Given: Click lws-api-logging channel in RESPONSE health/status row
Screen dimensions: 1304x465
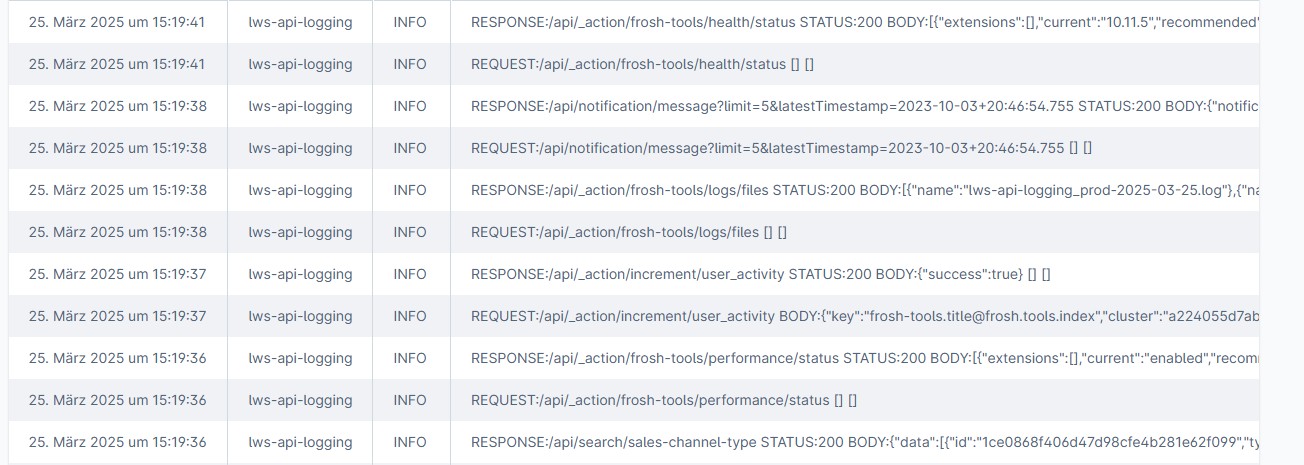Looking at the screenshot, I should pyautogui.click(x=300, y=22).
